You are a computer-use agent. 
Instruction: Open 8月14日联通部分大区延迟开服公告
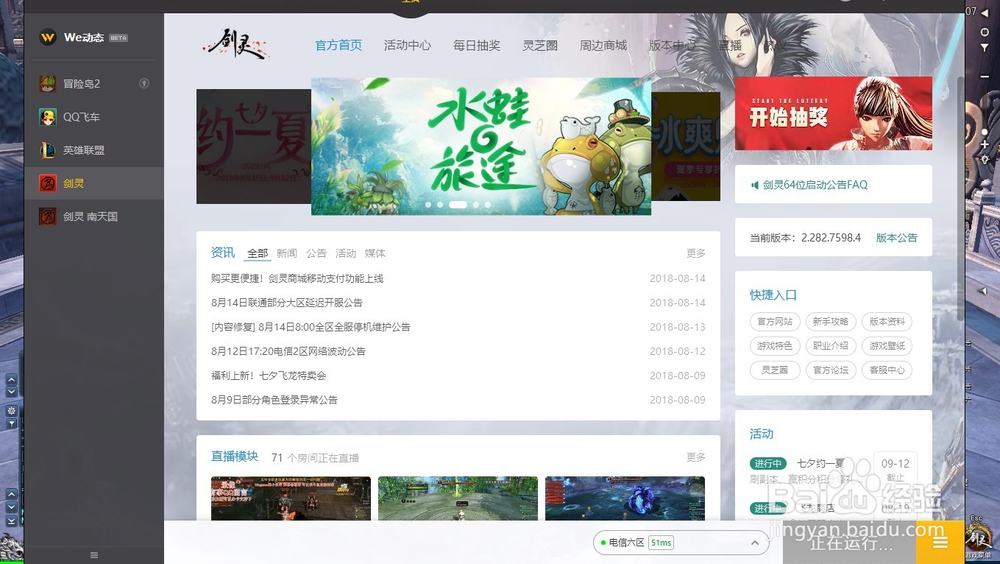[287, 302]
